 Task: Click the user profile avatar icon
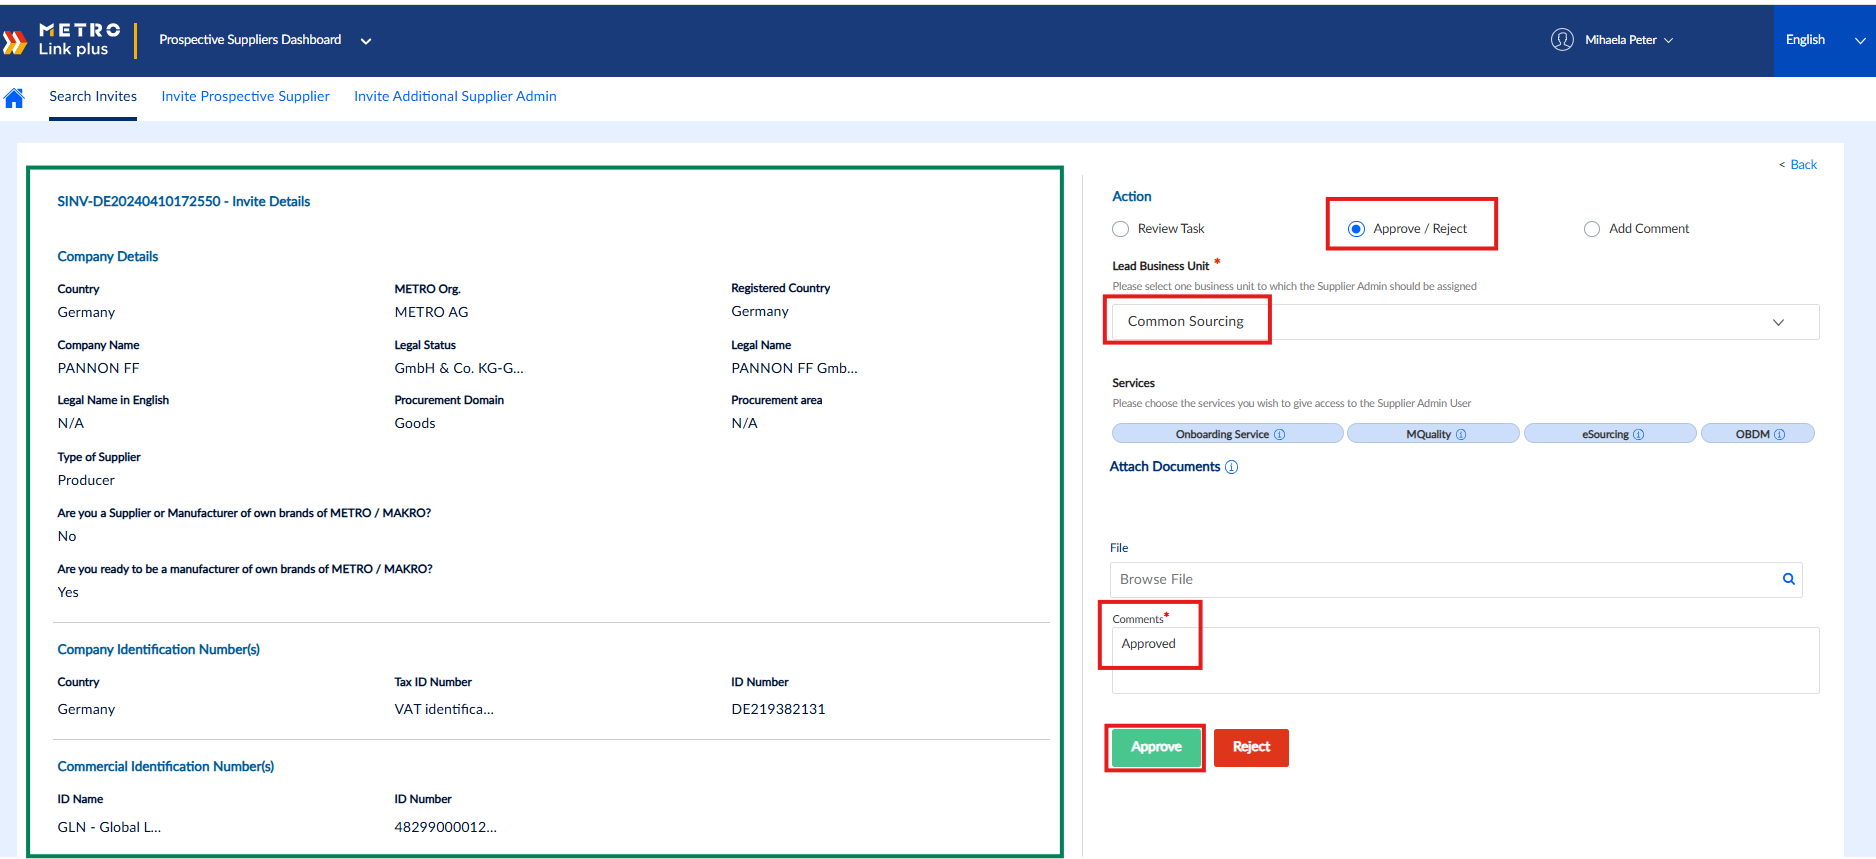1562,40
